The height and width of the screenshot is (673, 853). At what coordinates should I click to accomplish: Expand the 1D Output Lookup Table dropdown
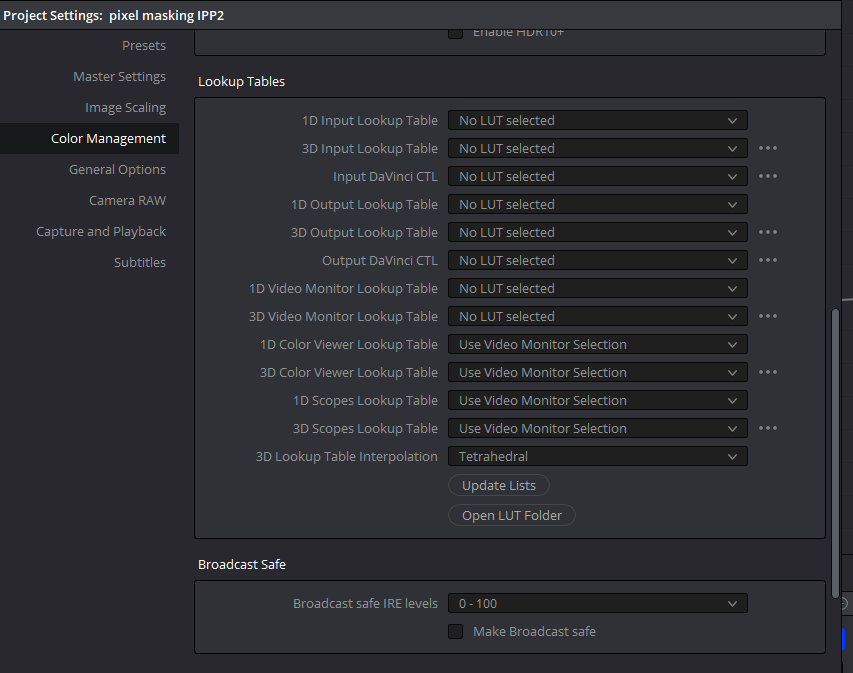(597, 205)
